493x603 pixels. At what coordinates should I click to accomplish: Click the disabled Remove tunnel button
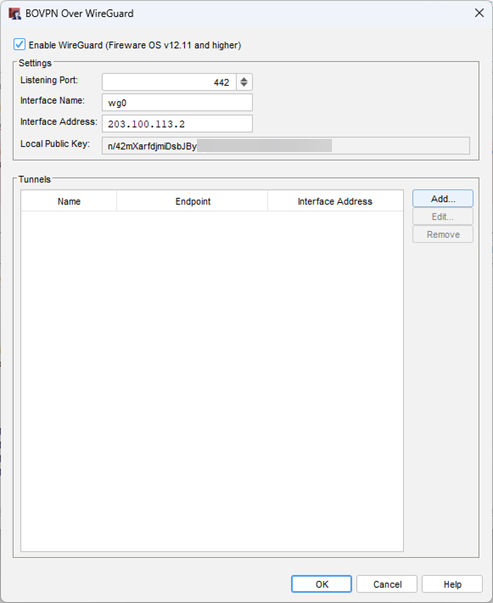[443, 234]
